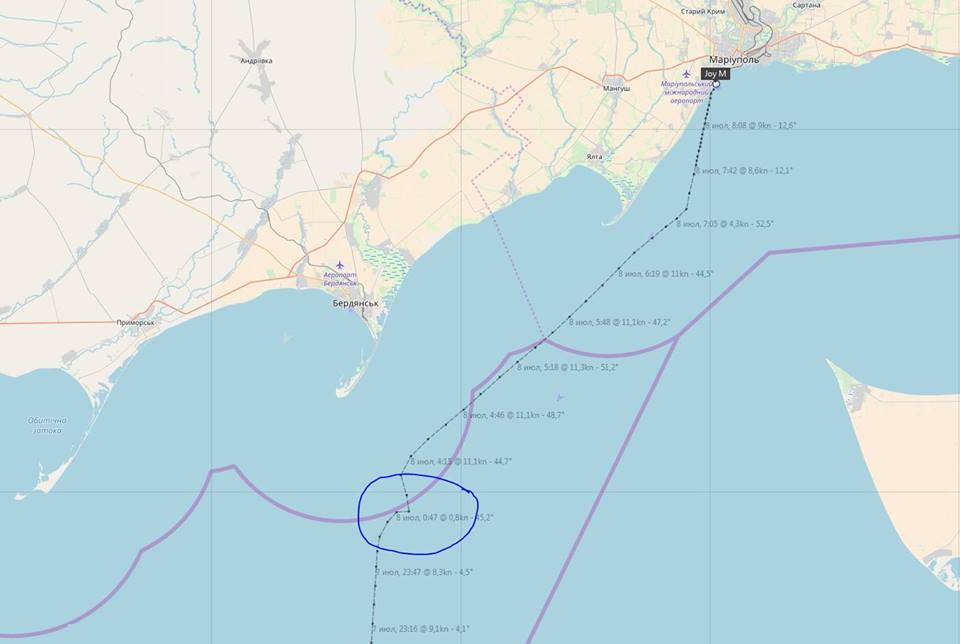Click the small airplane symbol in the sea

560,398
